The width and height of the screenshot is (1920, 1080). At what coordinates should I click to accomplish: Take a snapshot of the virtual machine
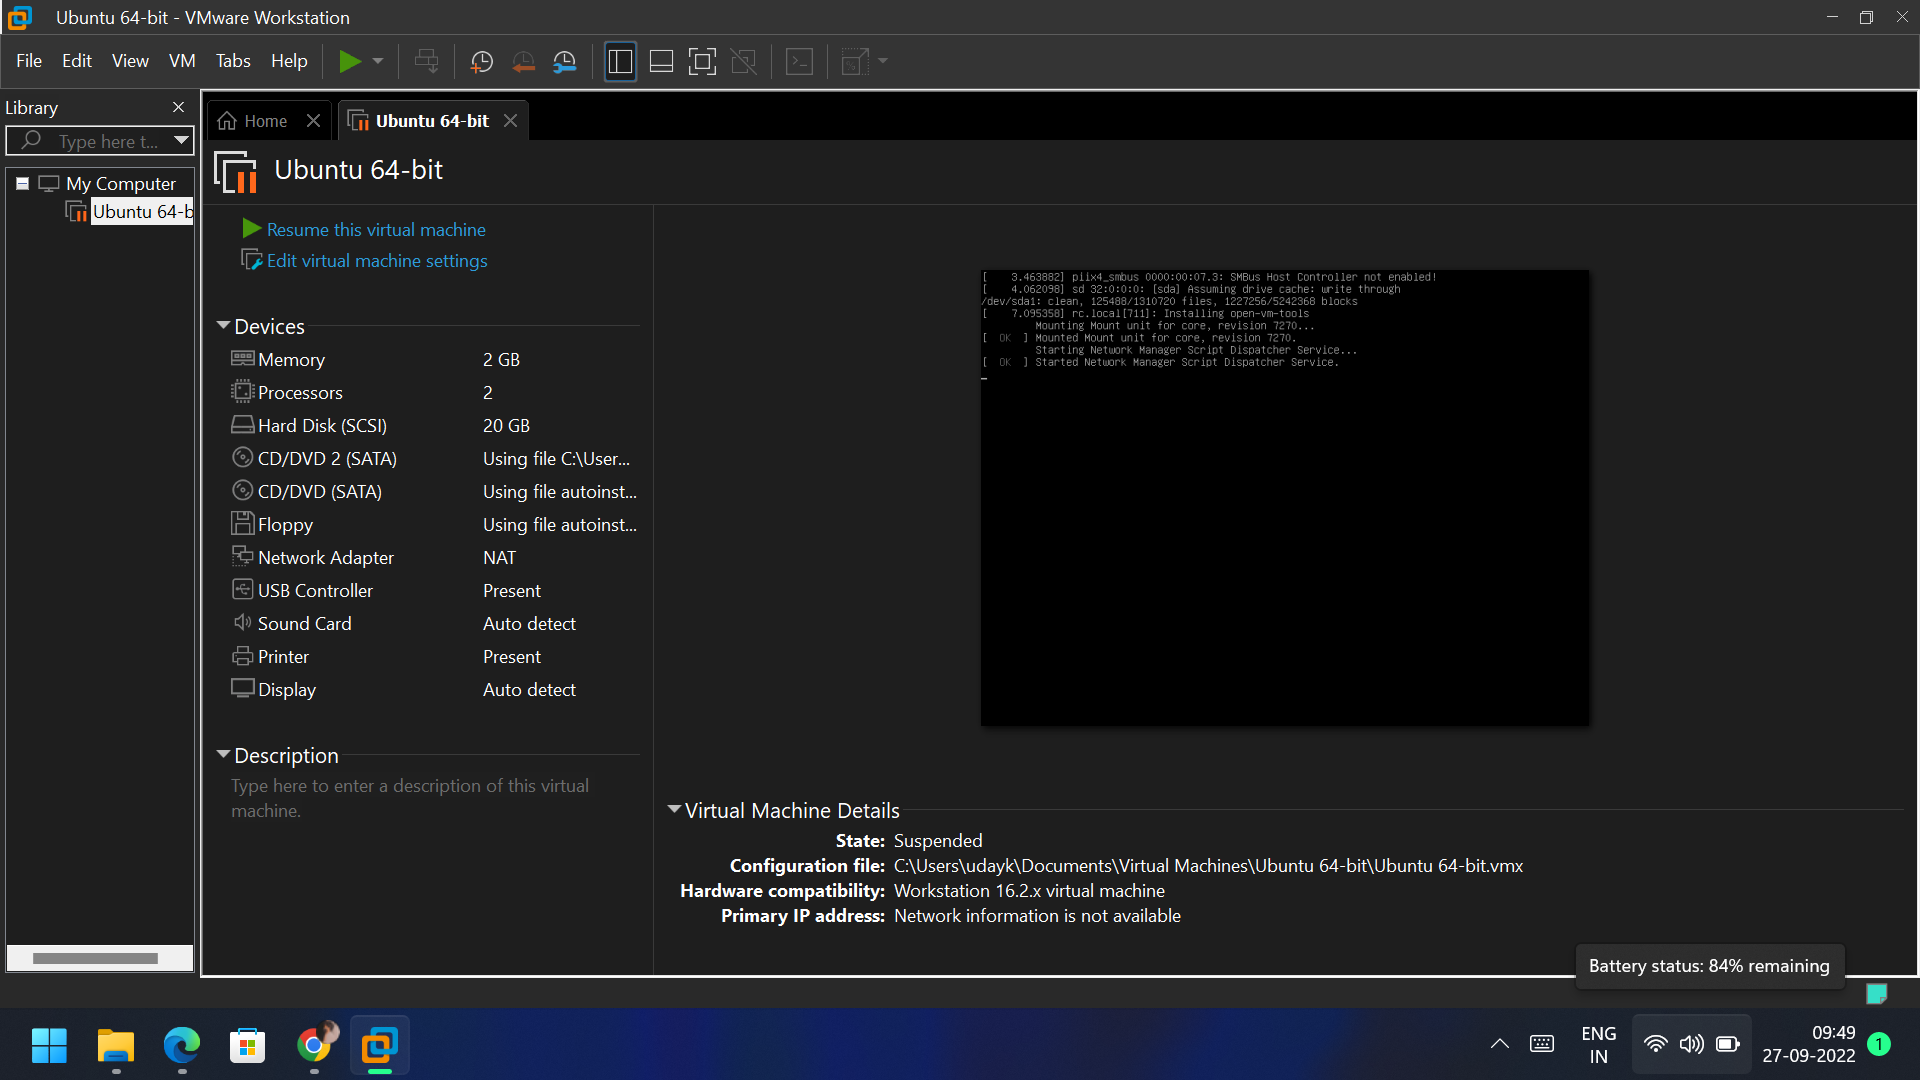tap(481, 61)
